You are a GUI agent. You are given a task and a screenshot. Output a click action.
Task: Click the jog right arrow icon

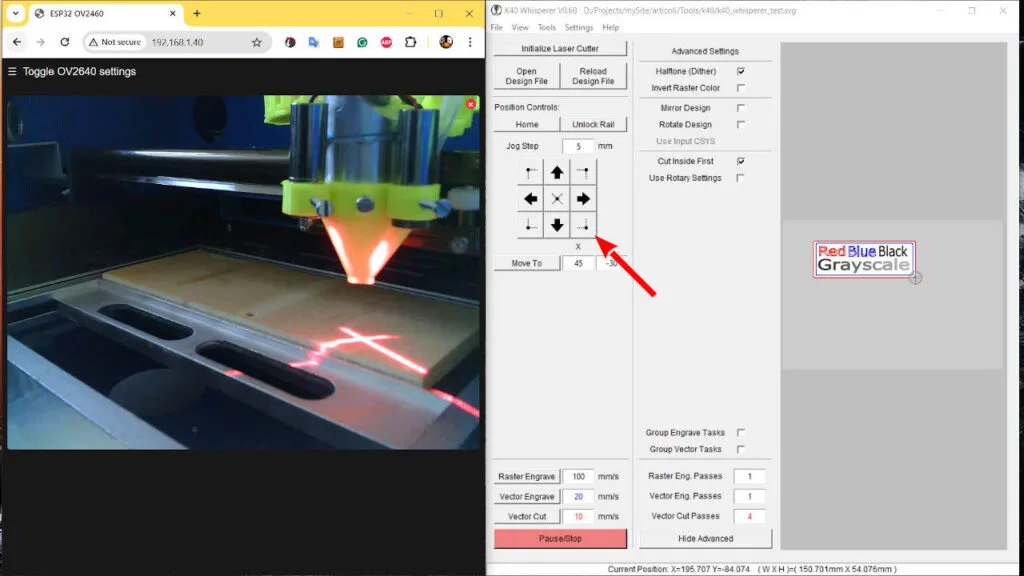(584, 198)
